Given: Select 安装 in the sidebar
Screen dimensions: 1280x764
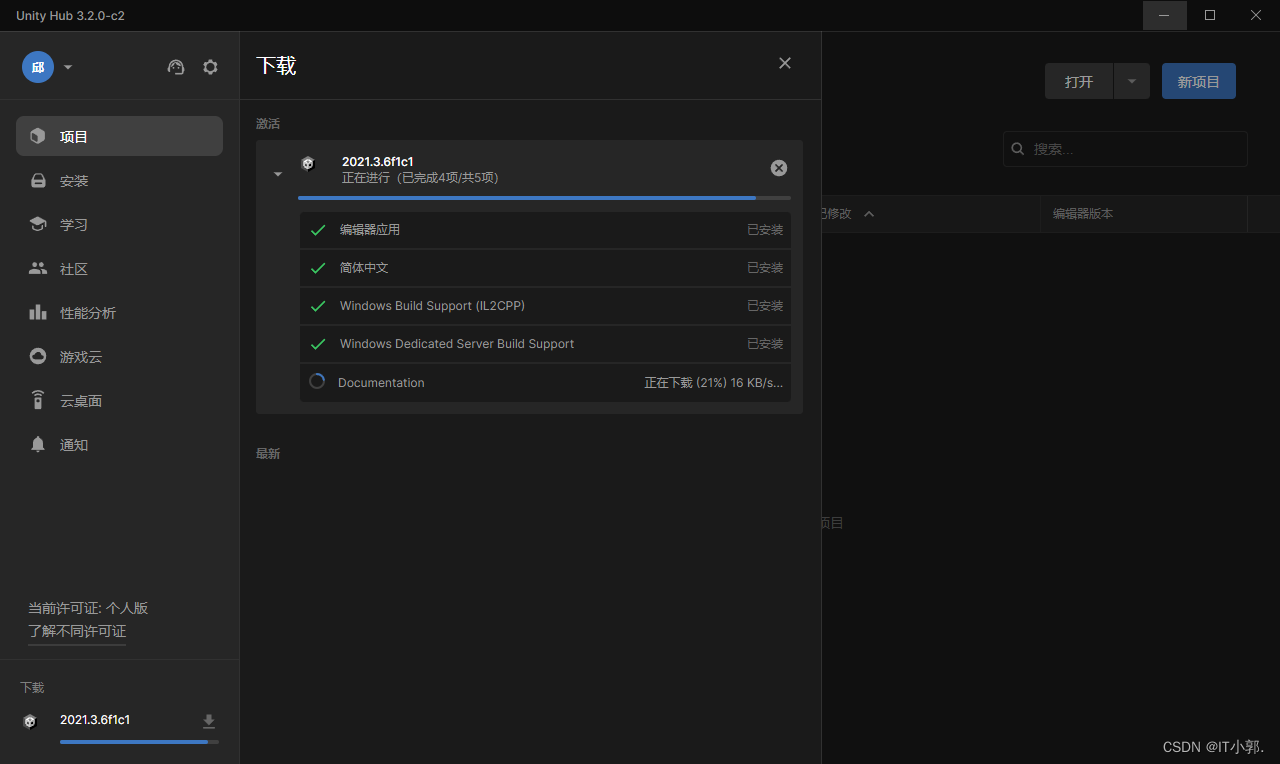Looking at the screenshot, I should coord(119,180).
